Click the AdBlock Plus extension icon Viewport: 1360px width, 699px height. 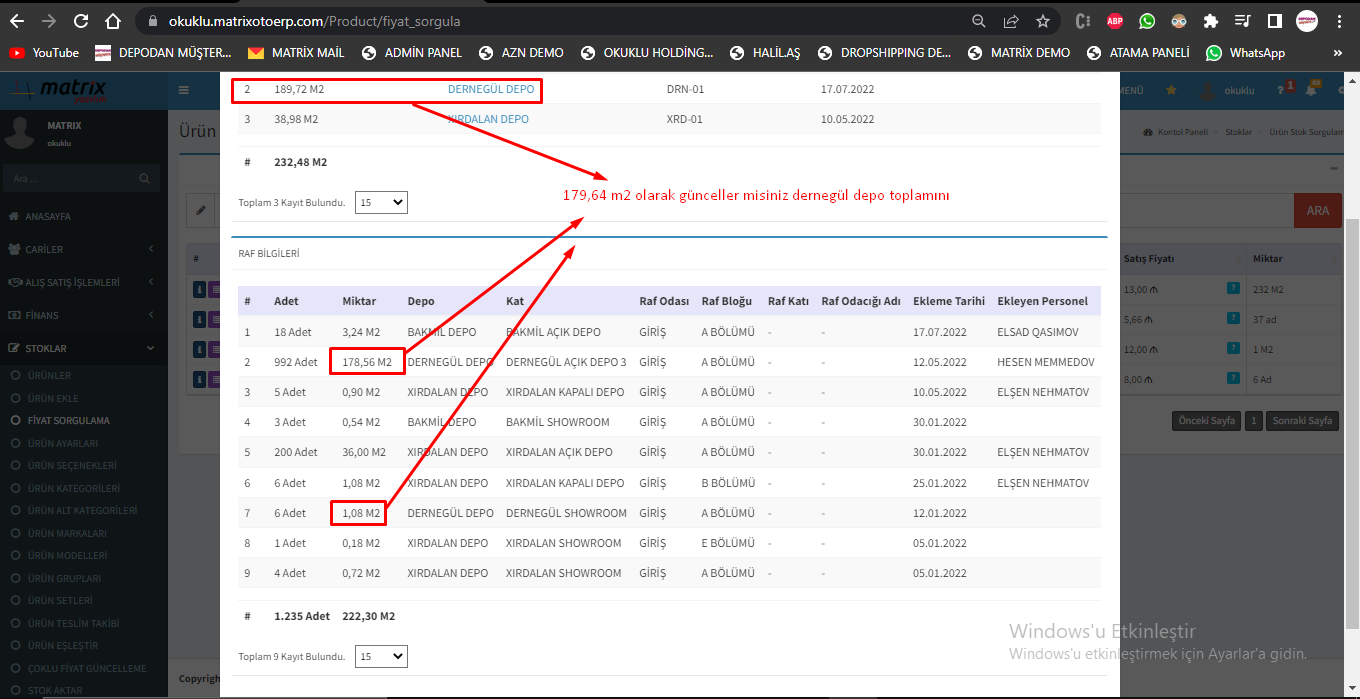tap(1114, 21)
